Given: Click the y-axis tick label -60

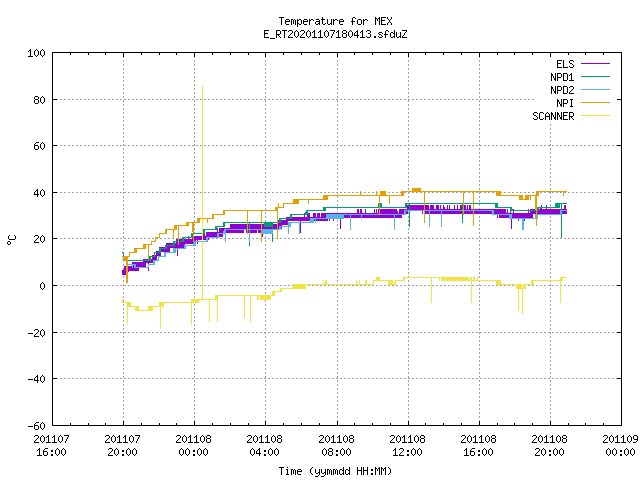Looking at the screenshot, I should click(36, 426).
